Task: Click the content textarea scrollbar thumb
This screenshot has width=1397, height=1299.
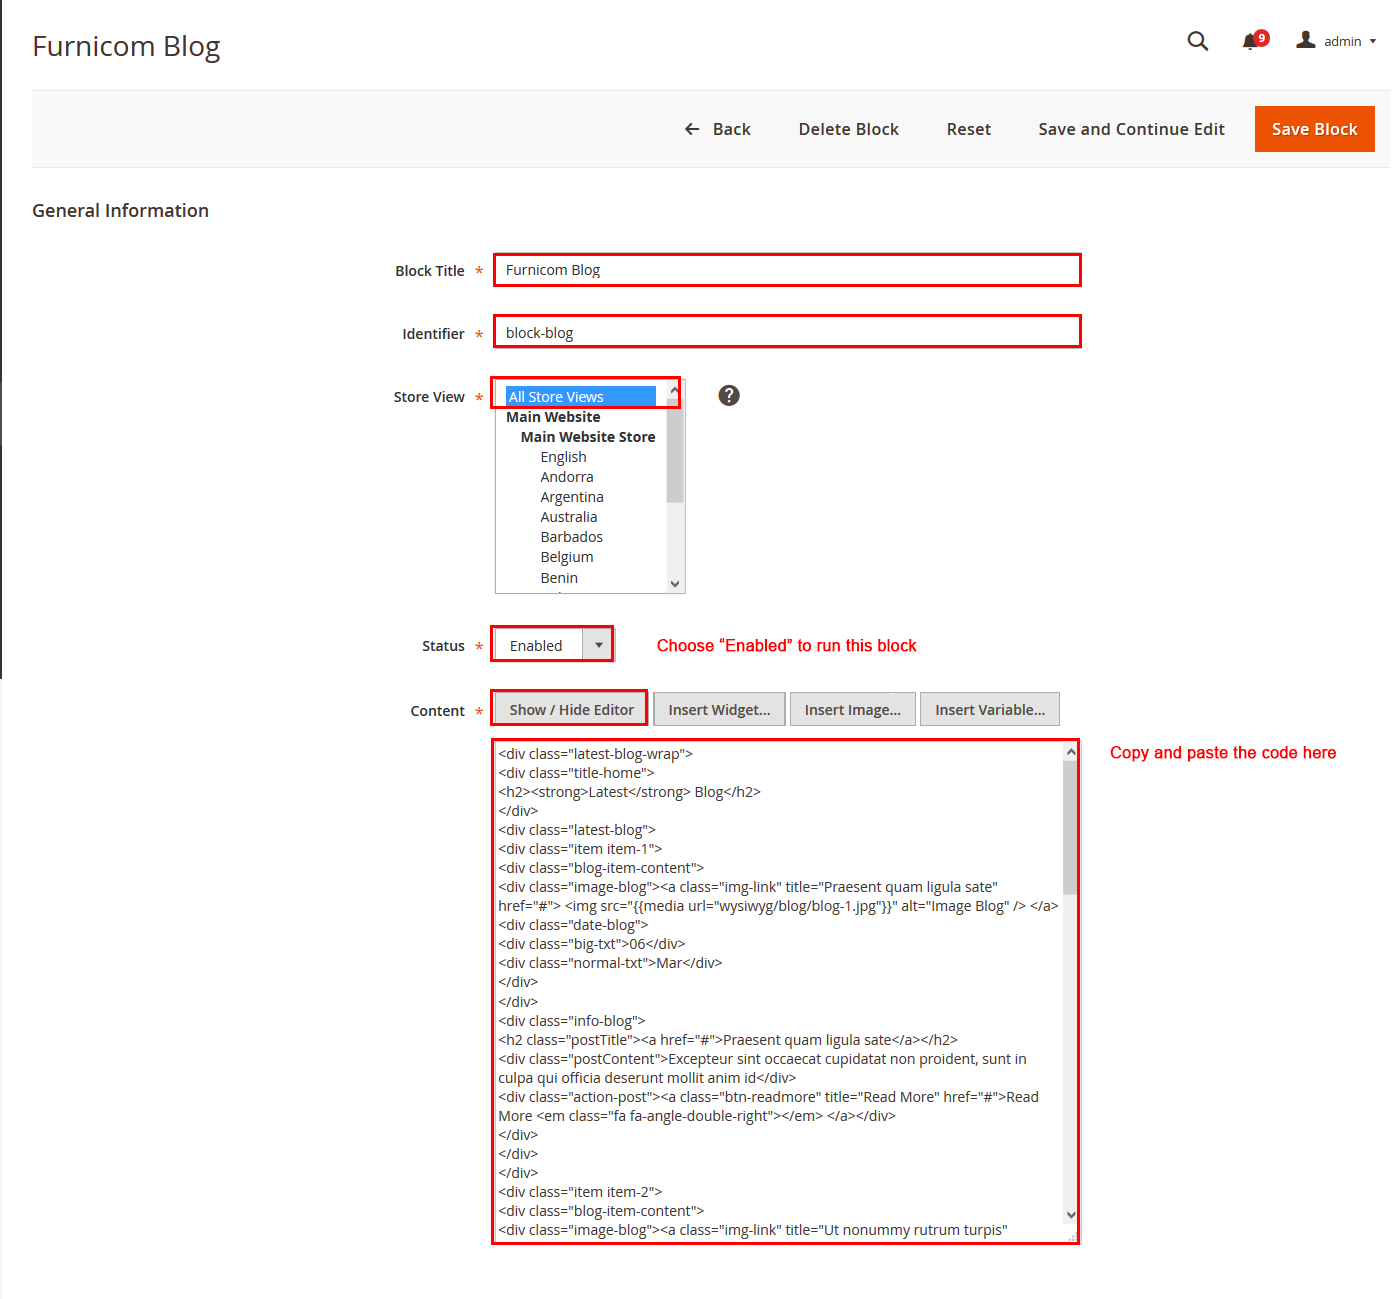Action: pos(1070,828)
